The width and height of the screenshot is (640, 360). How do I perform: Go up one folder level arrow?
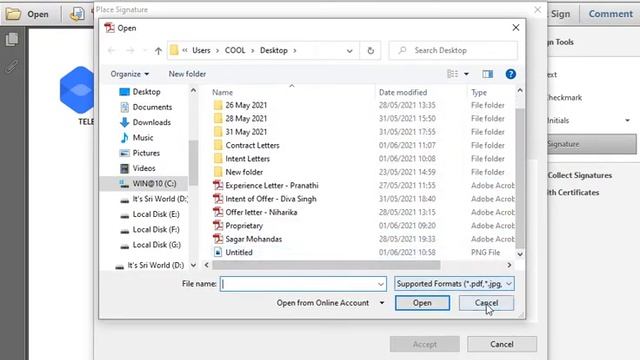tap(158, 51)
